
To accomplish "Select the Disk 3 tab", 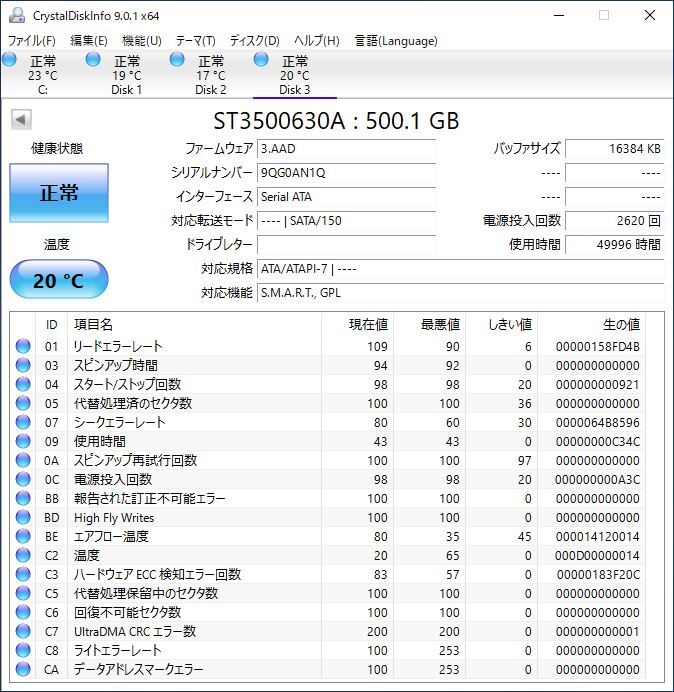I will 294,75.
